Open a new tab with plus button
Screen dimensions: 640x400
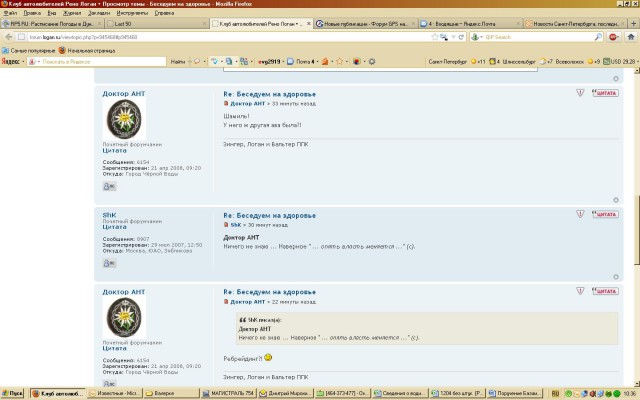[x=634, y=24]
